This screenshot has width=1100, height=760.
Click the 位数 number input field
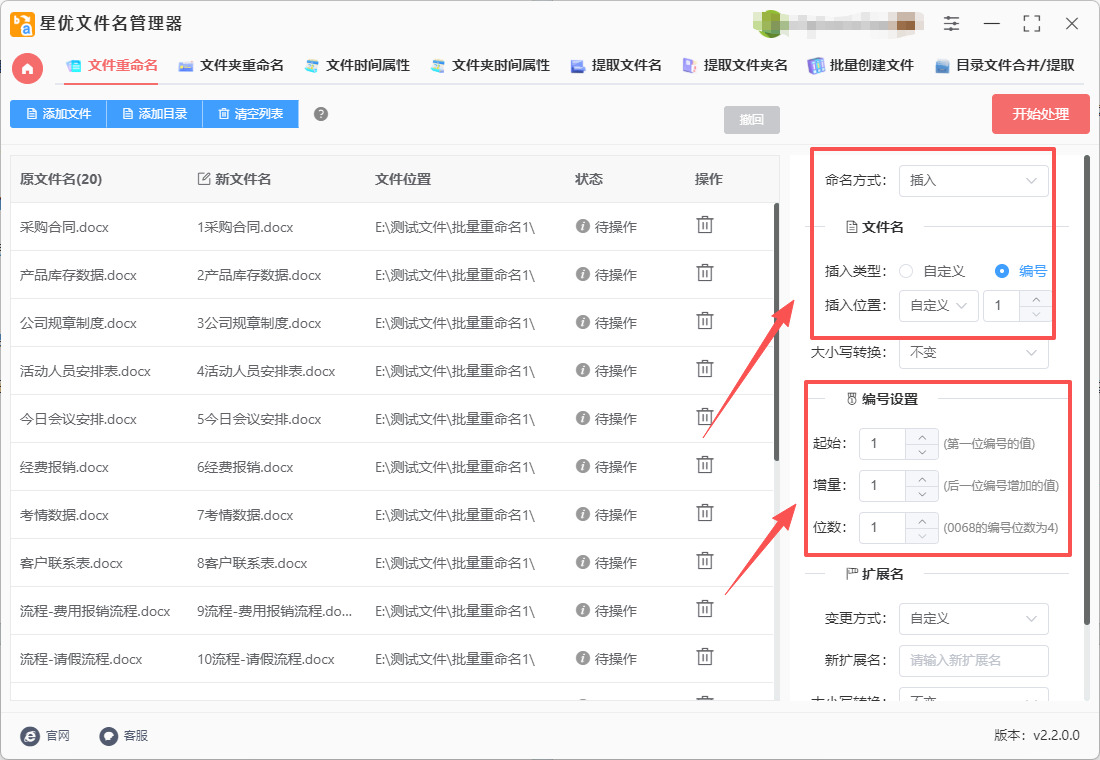(x=883, y=528)
